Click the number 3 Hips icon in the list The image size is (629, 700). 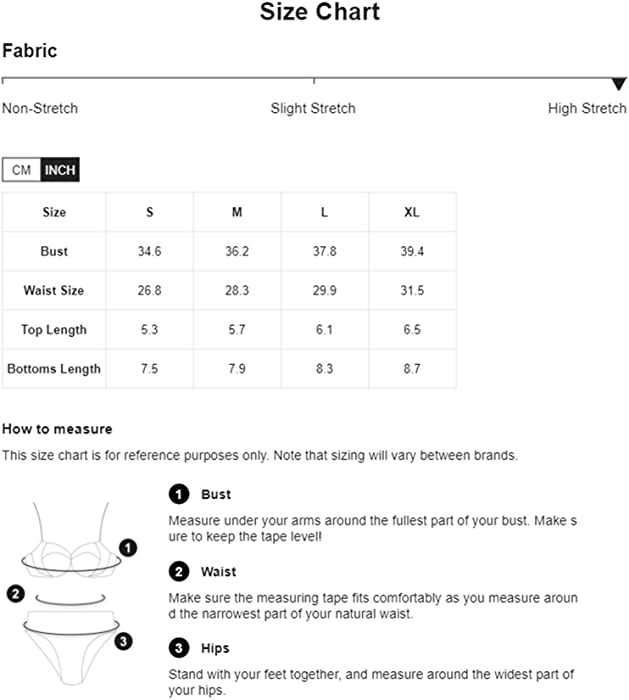tap(179, 648)
